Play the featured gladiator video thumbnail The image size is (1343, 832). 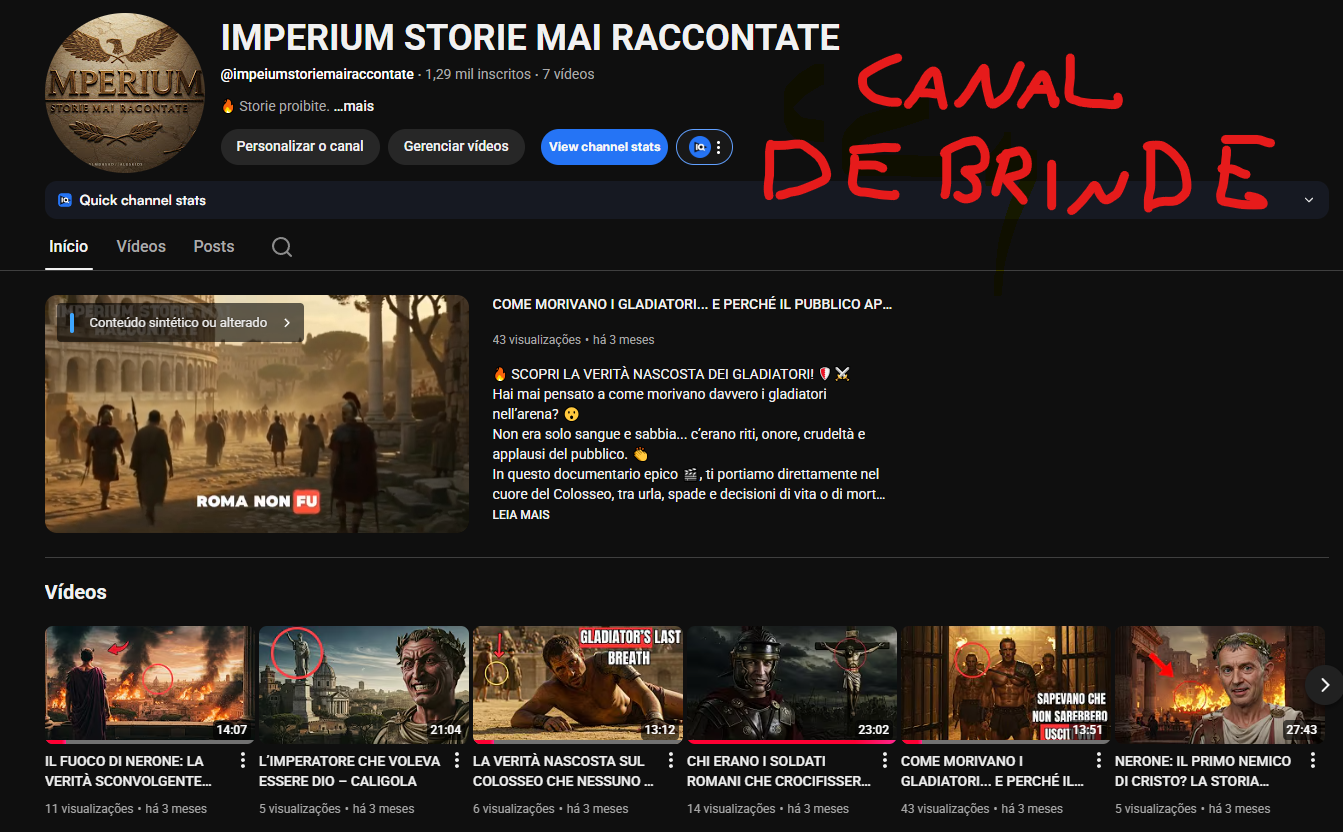click(257, 414)
